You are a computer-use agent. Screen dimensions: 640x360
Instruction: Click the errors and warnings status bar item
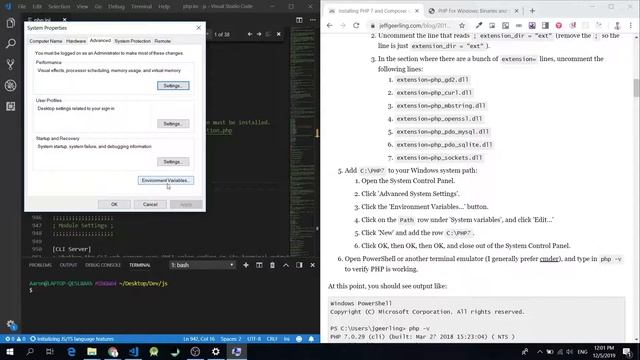tap(15, 339)
